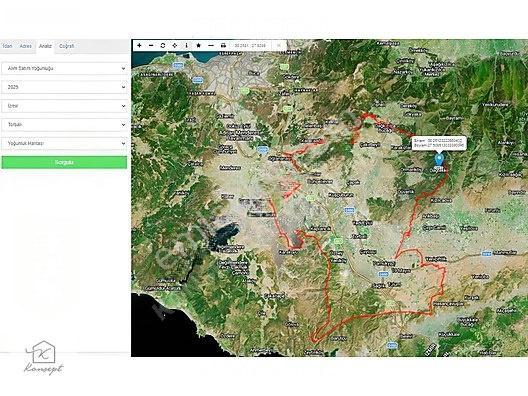Click the coordinate field in map toolbar
528x396 pixels.
coord(251,45)
